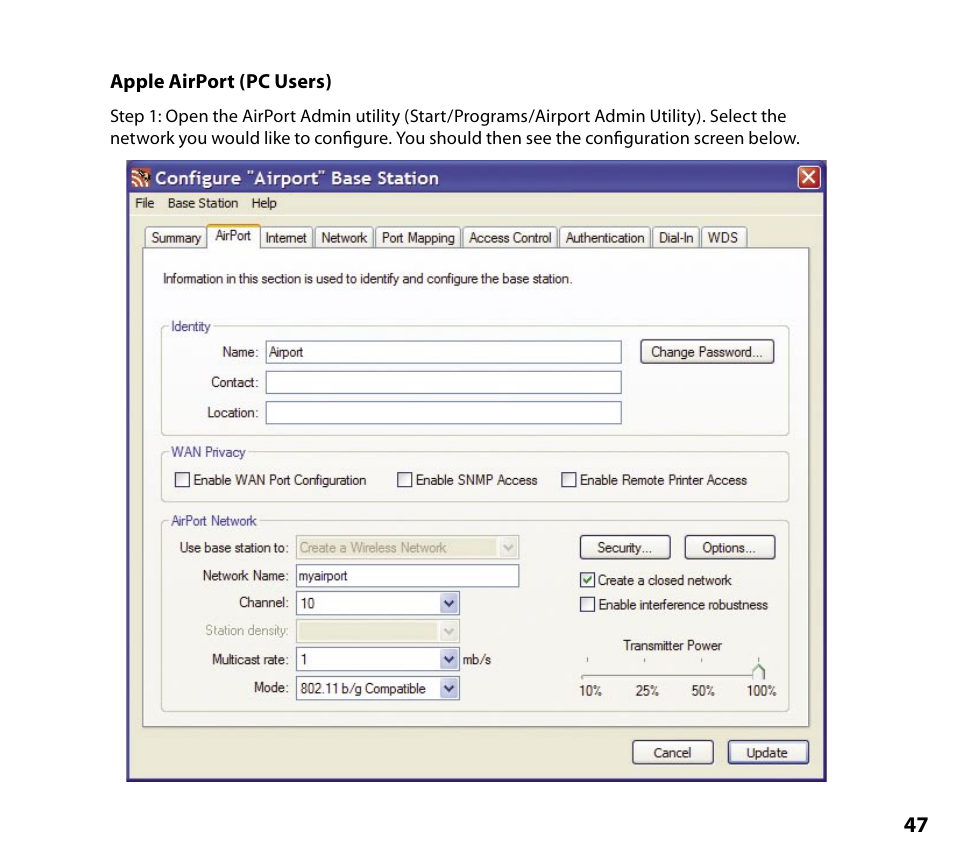Switch to the Authentication tab
954x863 pixels.
[x=605, y=238]
